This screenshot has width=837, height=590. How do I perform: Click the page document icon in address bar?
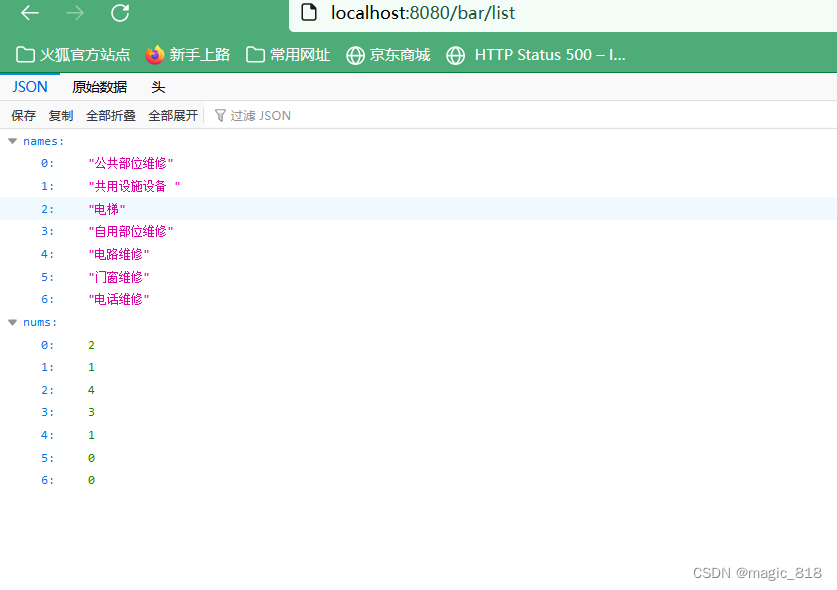click(x=309, y=12)
